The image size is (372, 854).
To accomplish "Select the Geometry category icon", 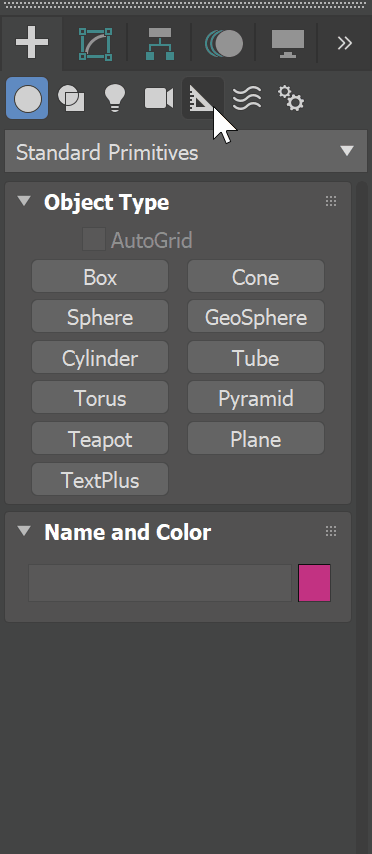I will [x=27, y=99].
